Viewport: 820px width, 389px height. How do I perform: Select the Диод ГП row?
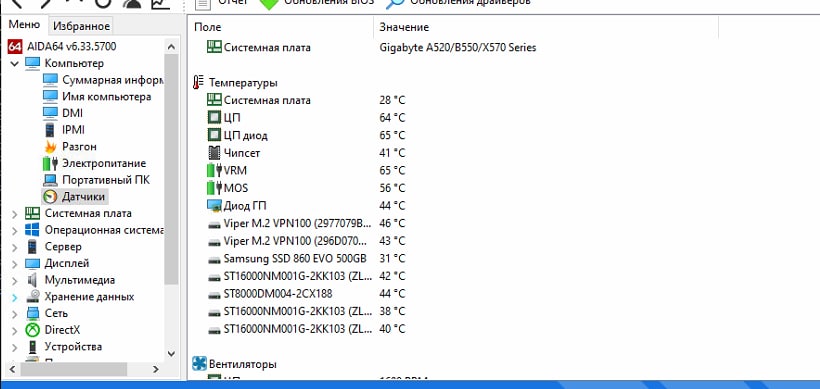(306, 205)
